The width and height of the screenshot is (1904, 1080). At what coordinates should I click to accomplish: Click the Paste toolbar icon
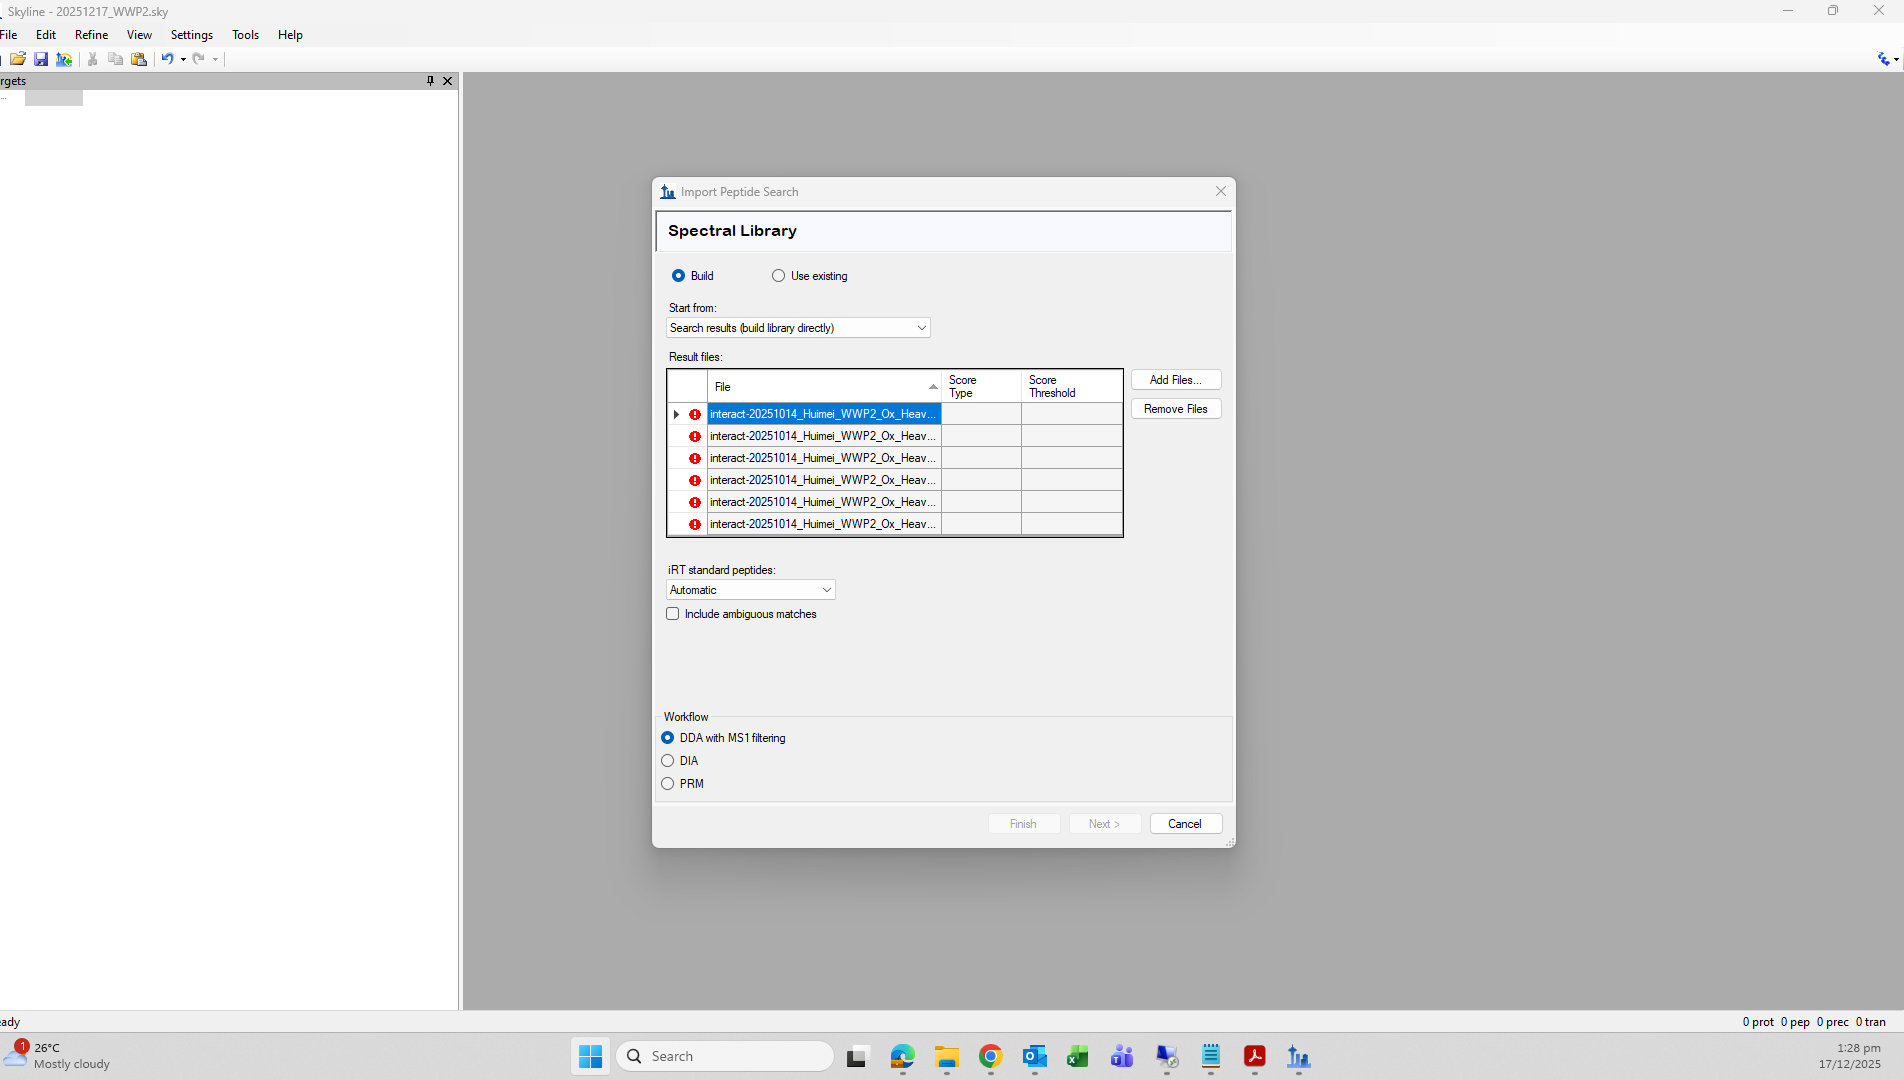pyautogui.click(x=139, y=59)
